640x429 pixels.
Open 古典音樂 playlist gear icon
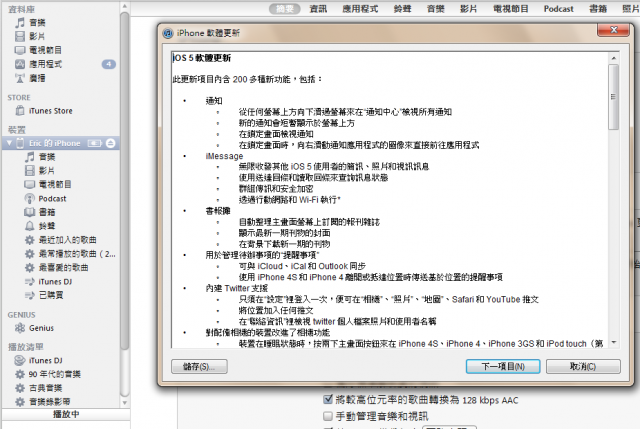(x=20, y=388)
